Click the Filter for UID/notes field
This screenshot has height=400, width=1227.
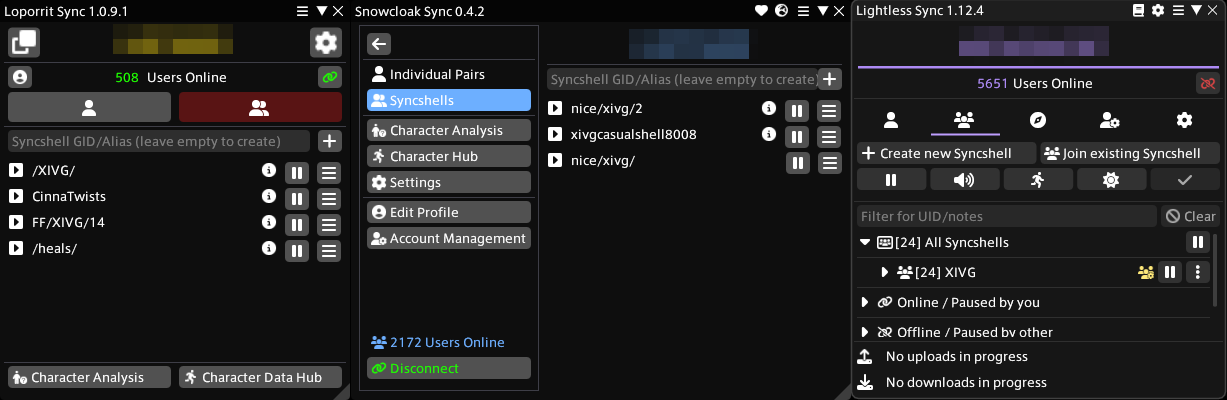tap(1007, 216)
